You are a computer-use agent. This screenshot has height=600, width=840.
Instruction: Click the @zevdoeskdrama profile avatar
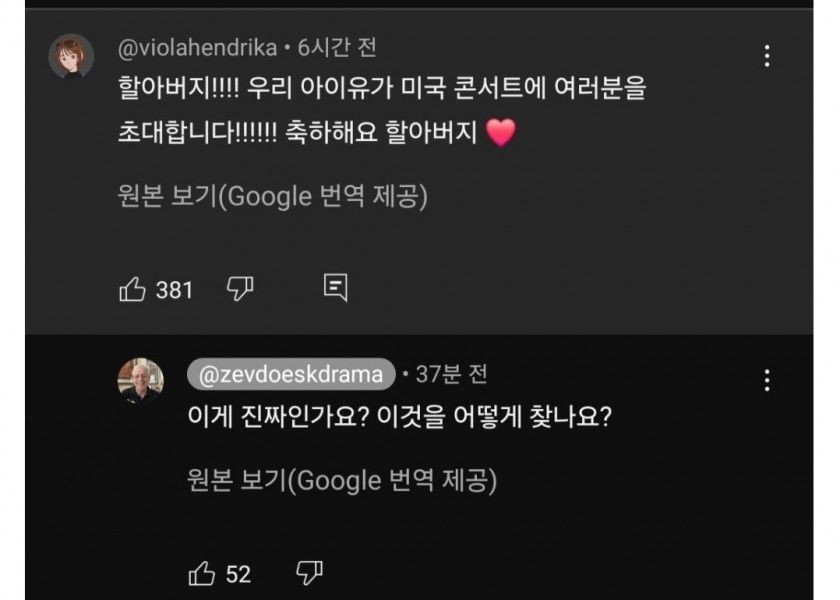141,380
